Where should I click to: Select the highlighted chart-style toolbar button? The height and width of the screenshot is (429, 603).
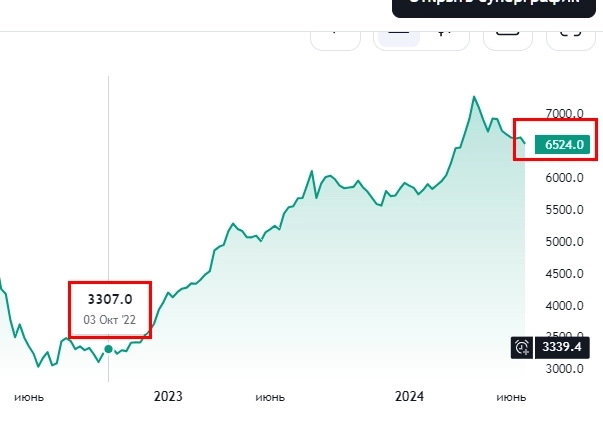click(399, 34)
